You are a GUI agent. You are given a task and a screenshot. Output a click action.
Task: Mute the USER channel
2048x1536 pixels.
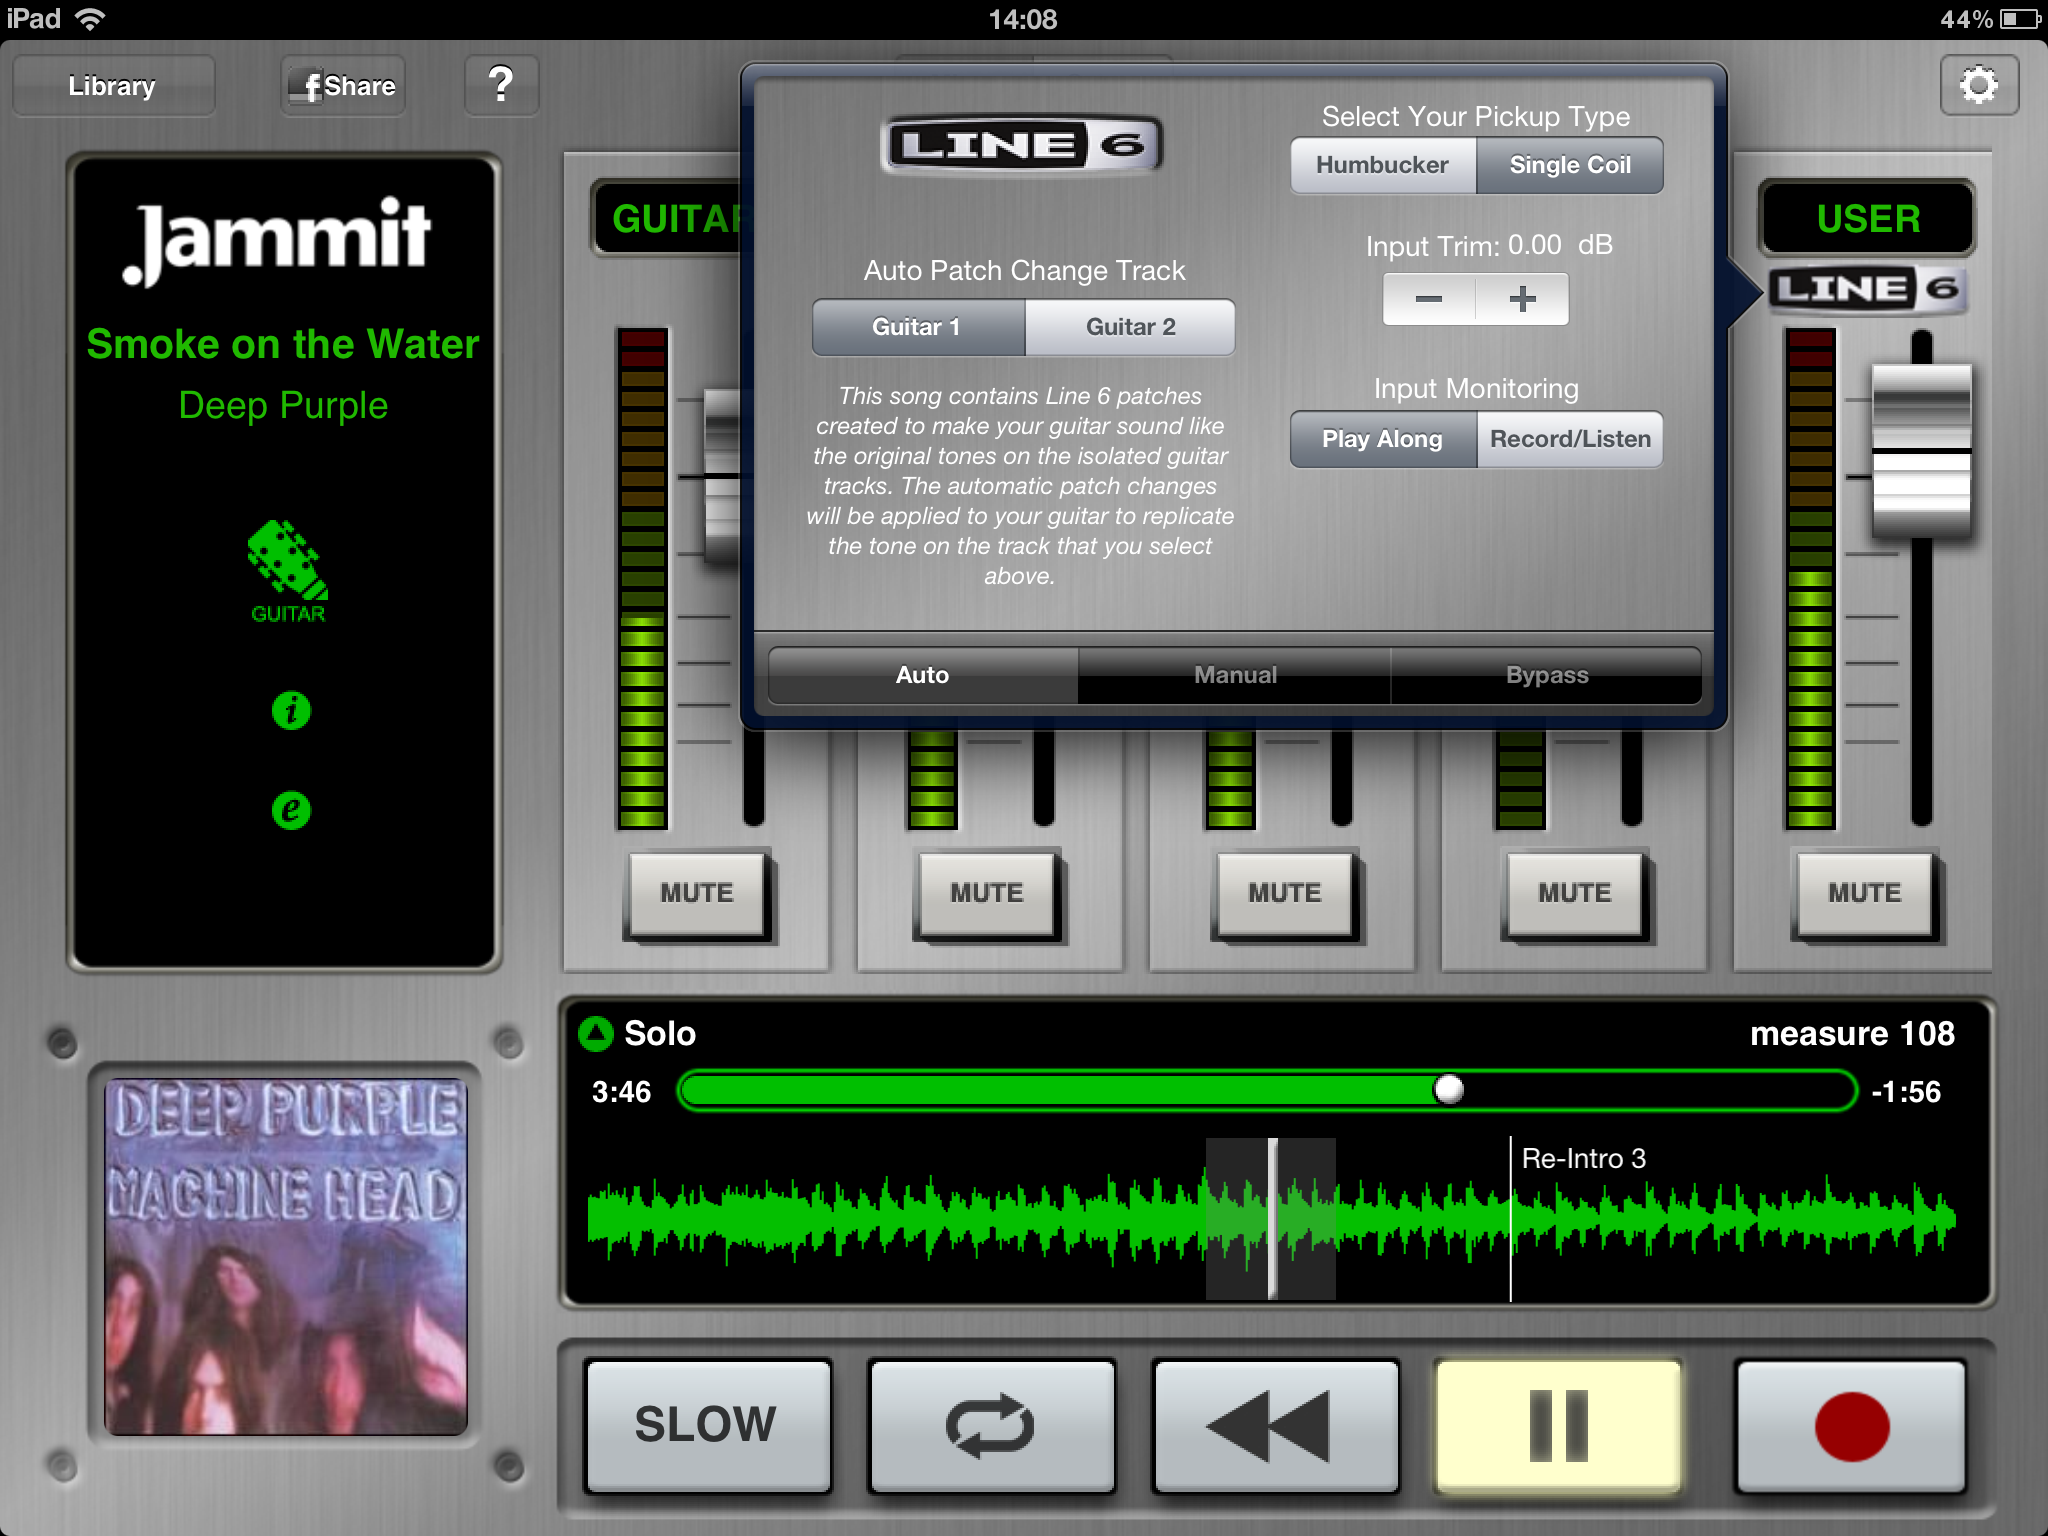1865,893
